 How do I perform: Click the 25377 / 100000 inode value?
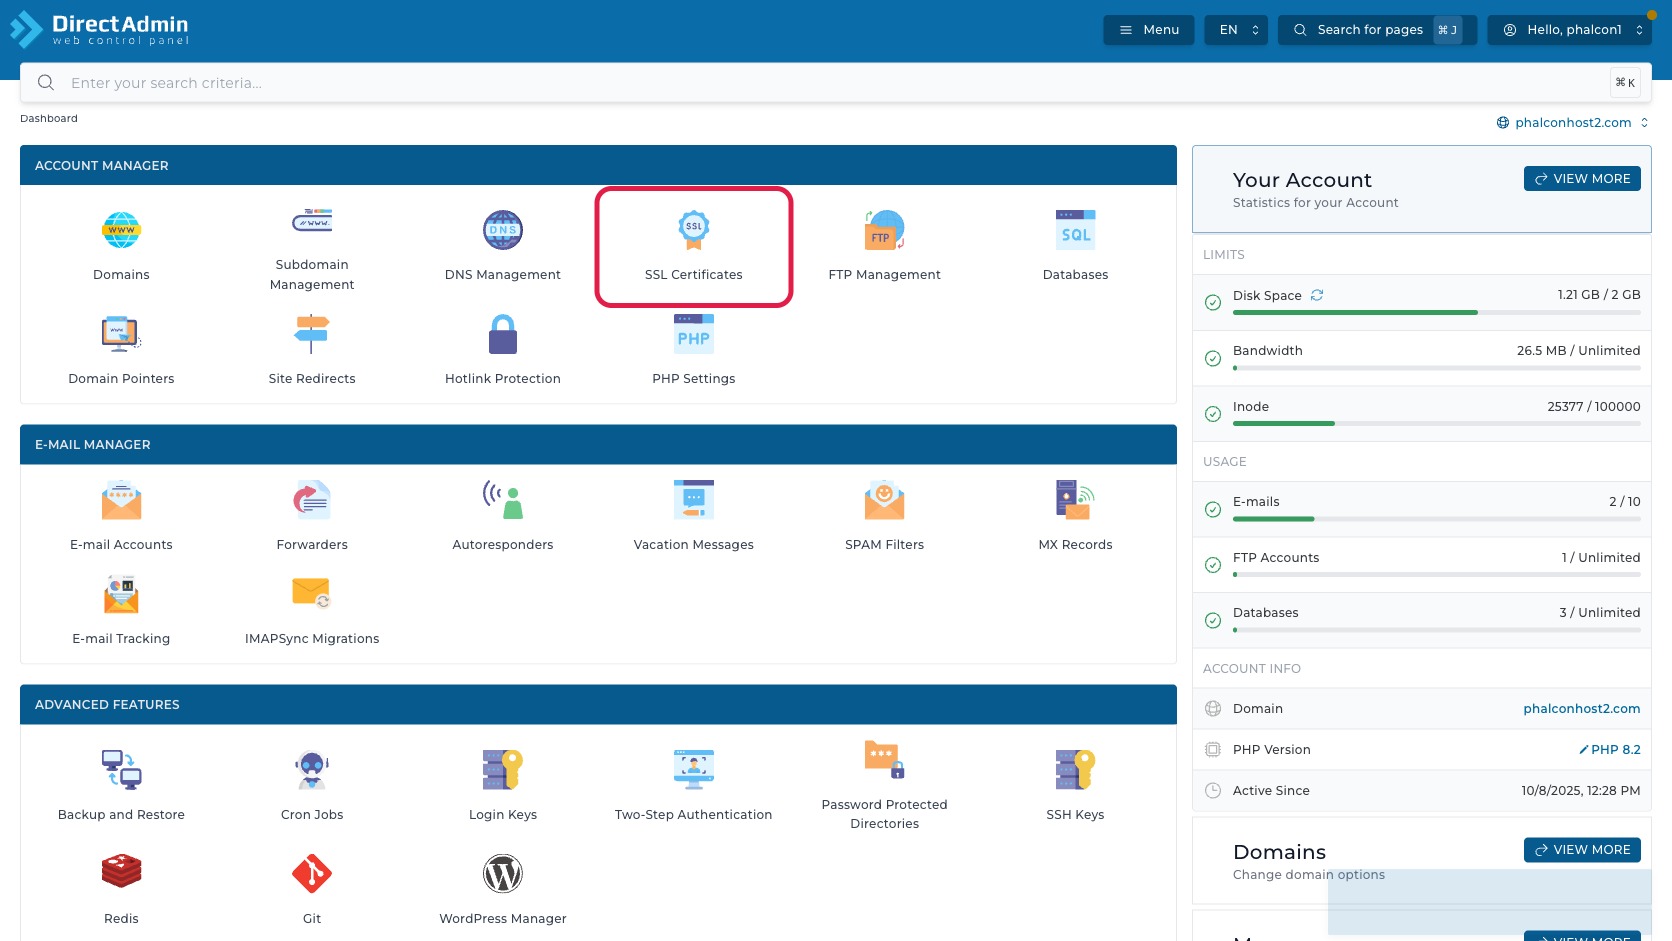pyautogui.click(x=1594, y=407)
